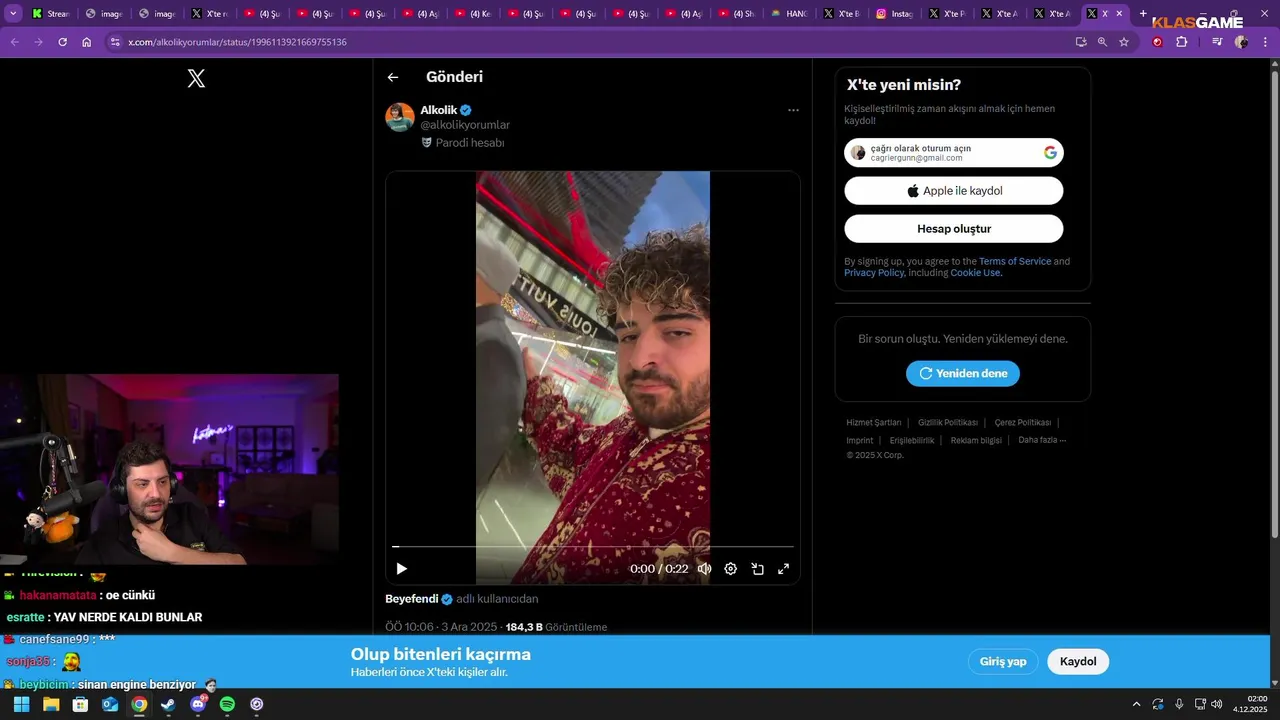The height and width of the screenshot is (720, 1280).
Task: Open the Privacy Policy link
Action: pyautogui.click(x=874, y=273)
